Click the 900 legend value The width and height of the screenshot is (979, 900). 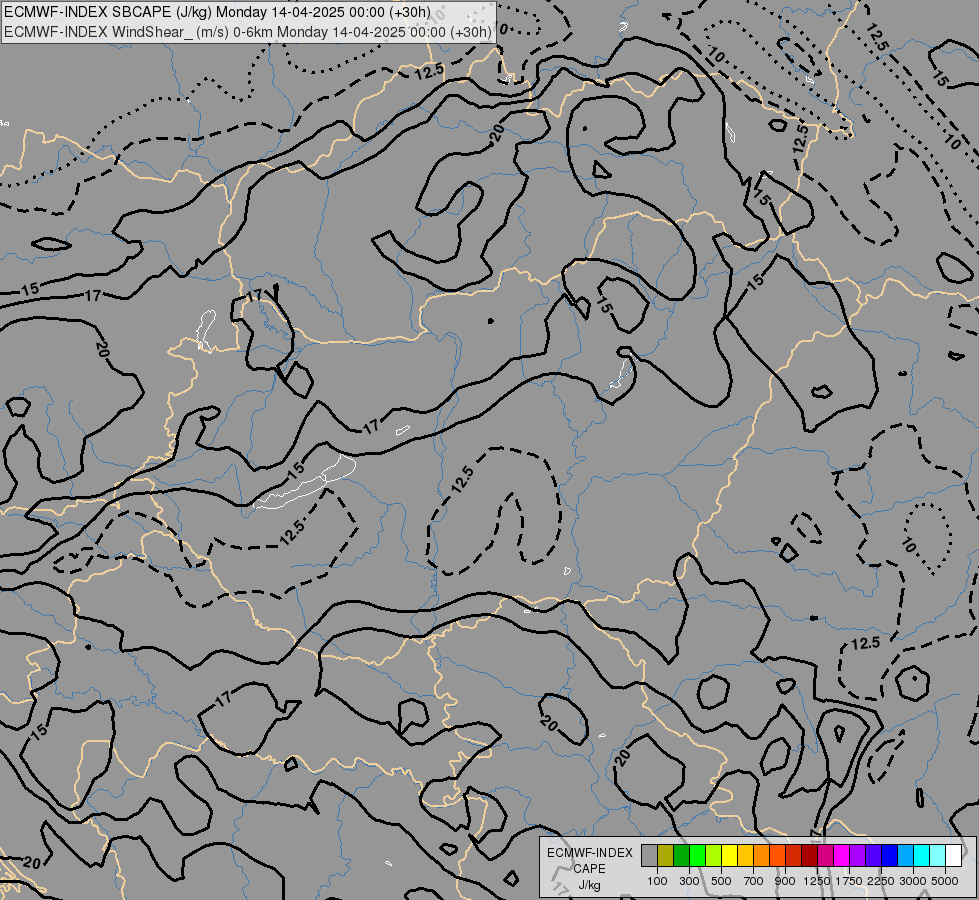coord(785,881)
